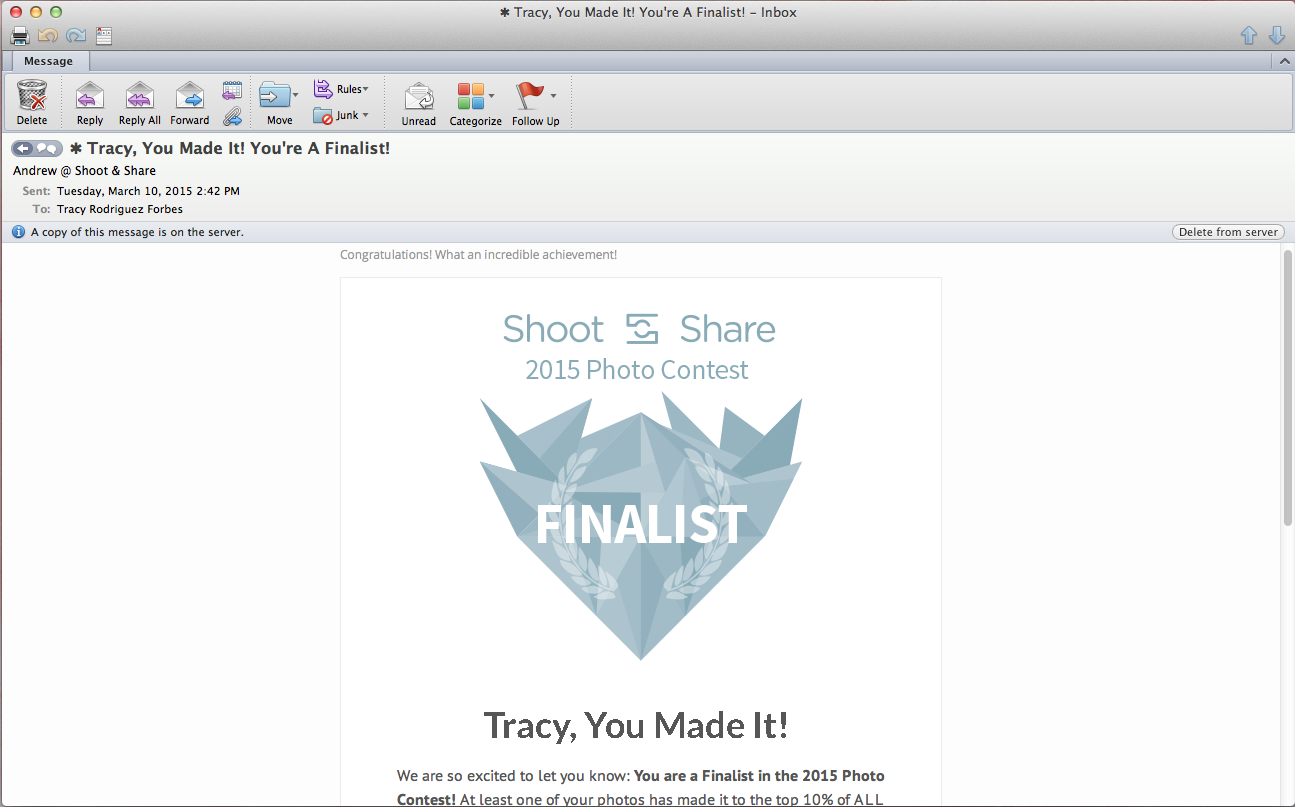
Task: Reply with meeting calendar icon
Action: [x=232, y=90]
